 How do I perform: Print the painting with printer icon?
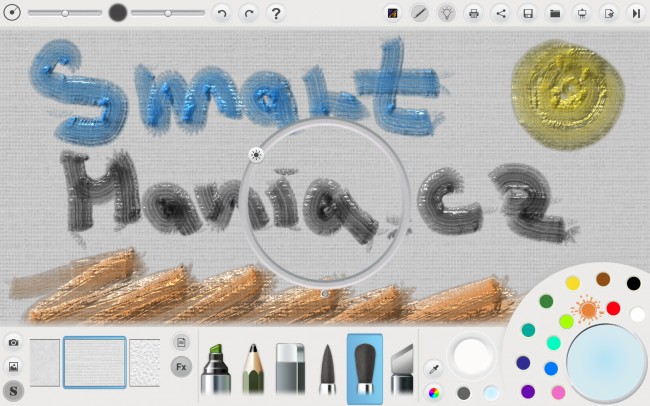click(x=474, y=14)
